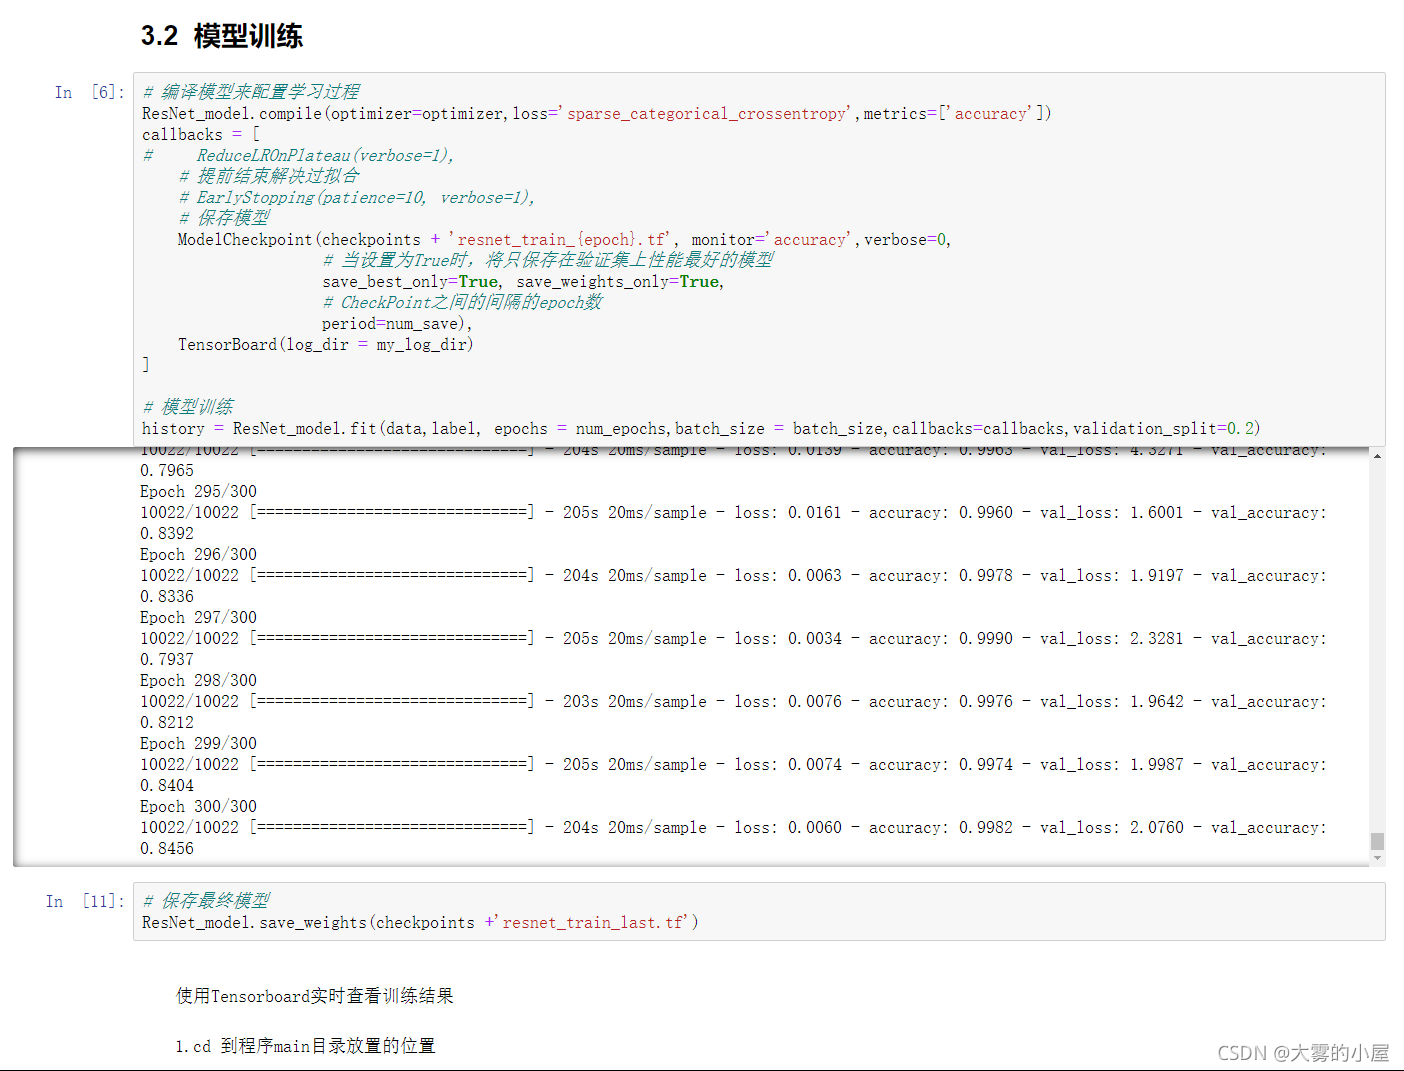
Task: Click the val_accuracy value 0.8392
Action: [167, 534]
